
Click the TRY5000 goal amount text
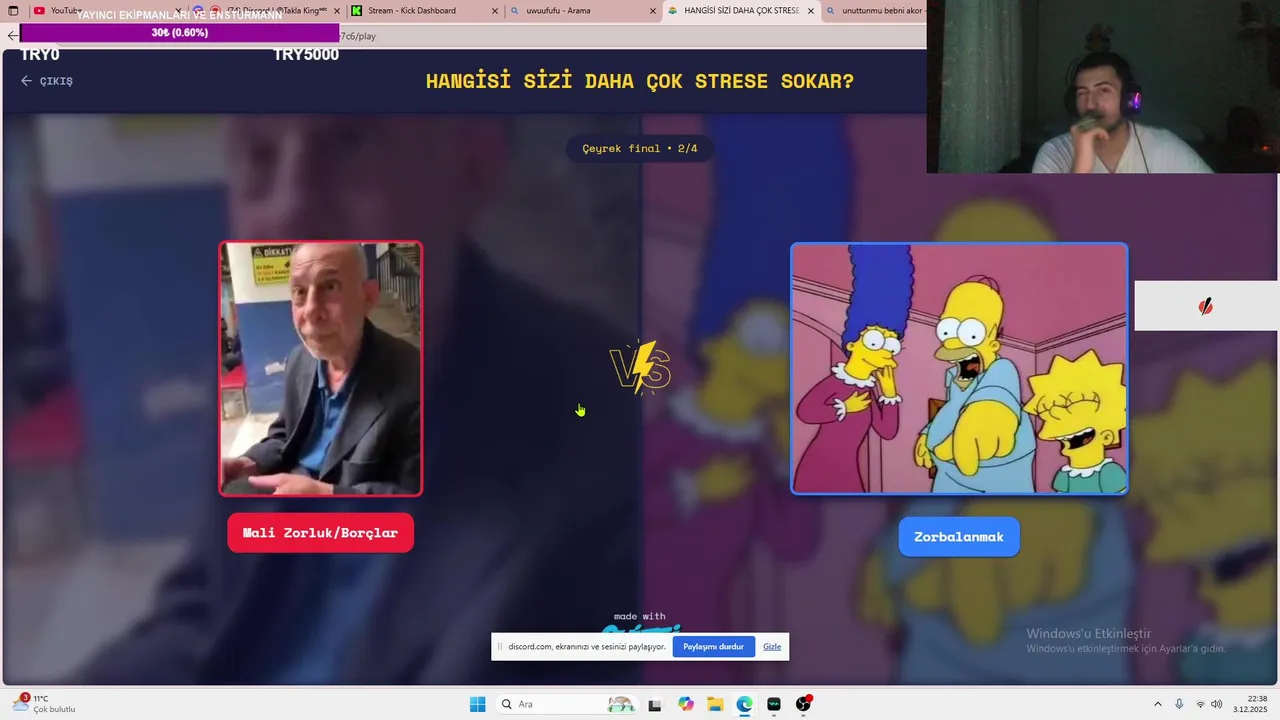click(306, 55)
